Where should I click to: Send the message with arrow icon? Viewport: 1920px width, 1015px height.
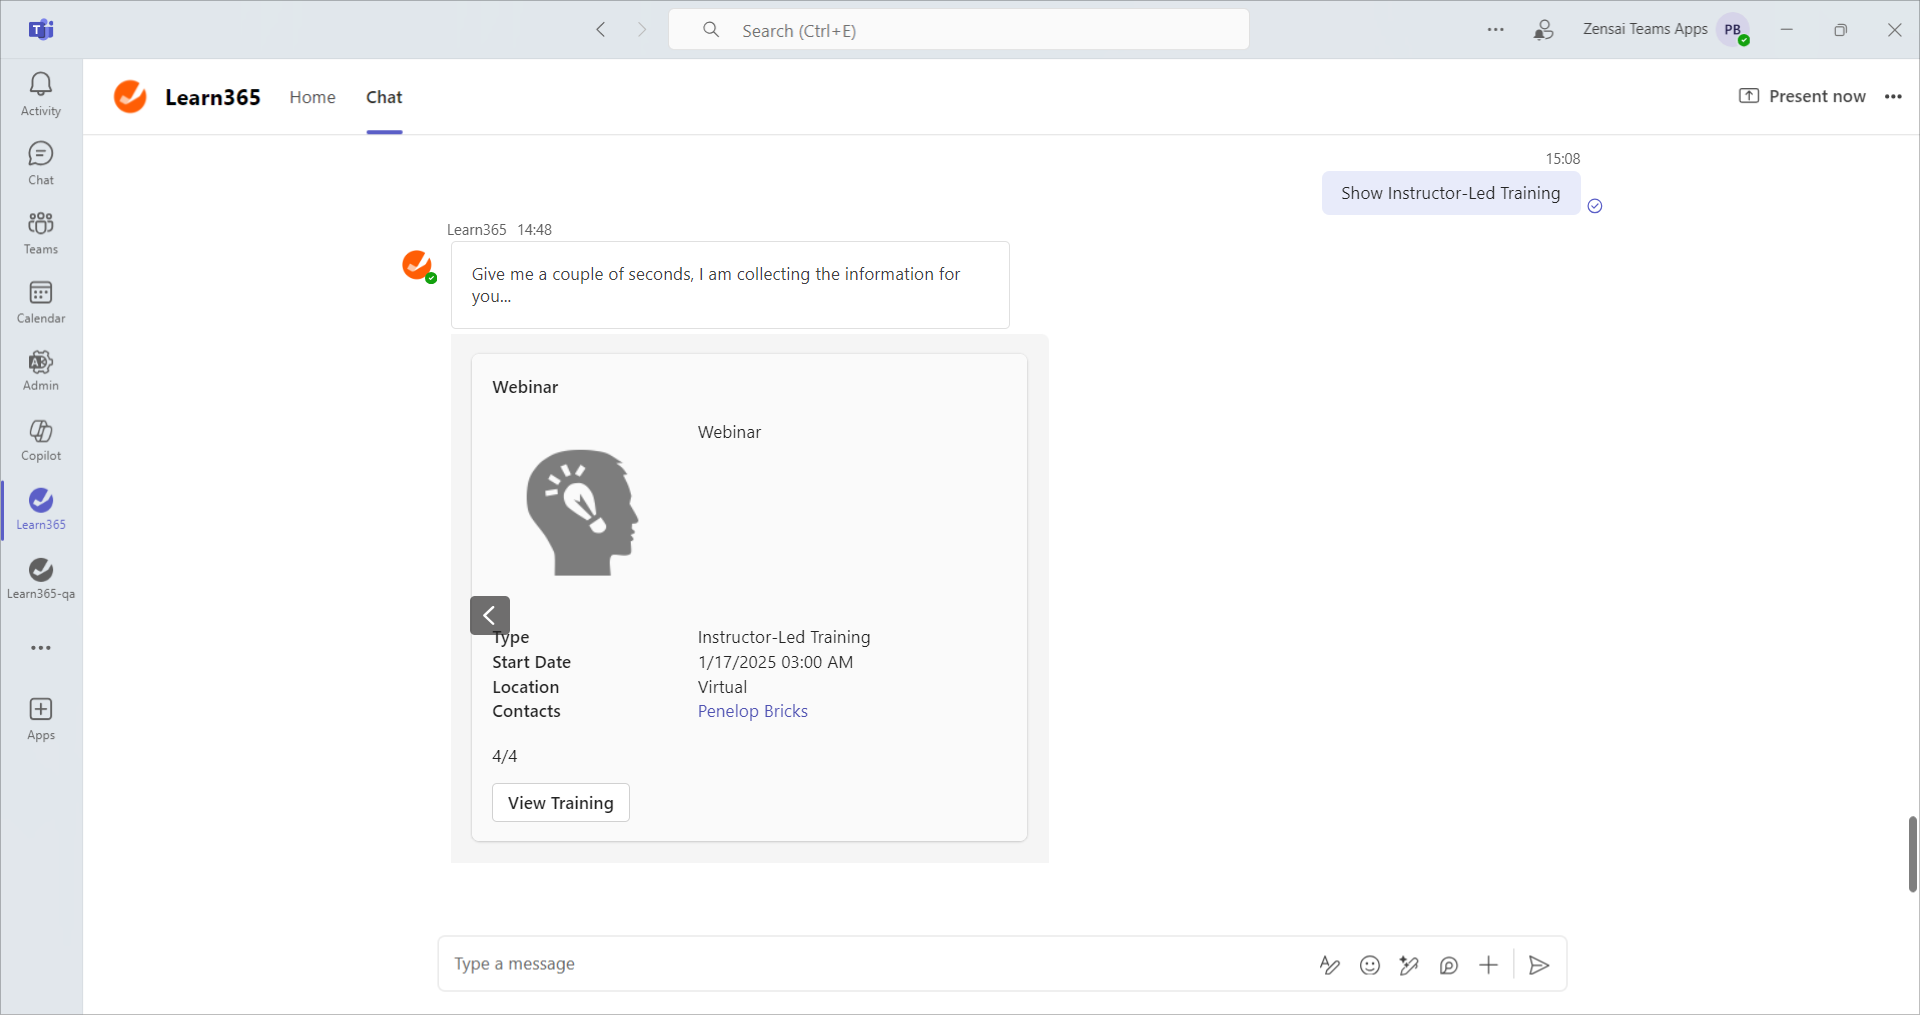pos(1539,965)
